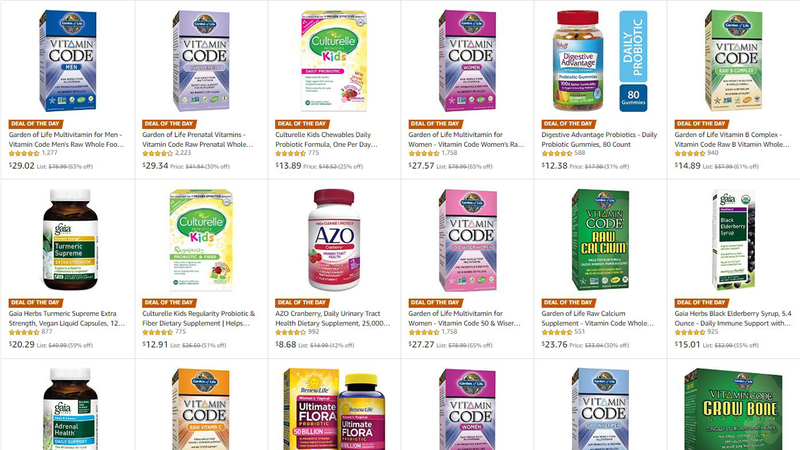View the 925 reviews for Elderberry Syrup

[713, 332]
